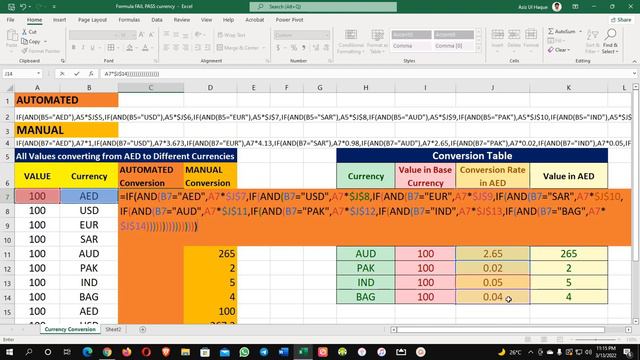Click the Undo arrow in title bar
640x360 pixels.
pos(24,7)
